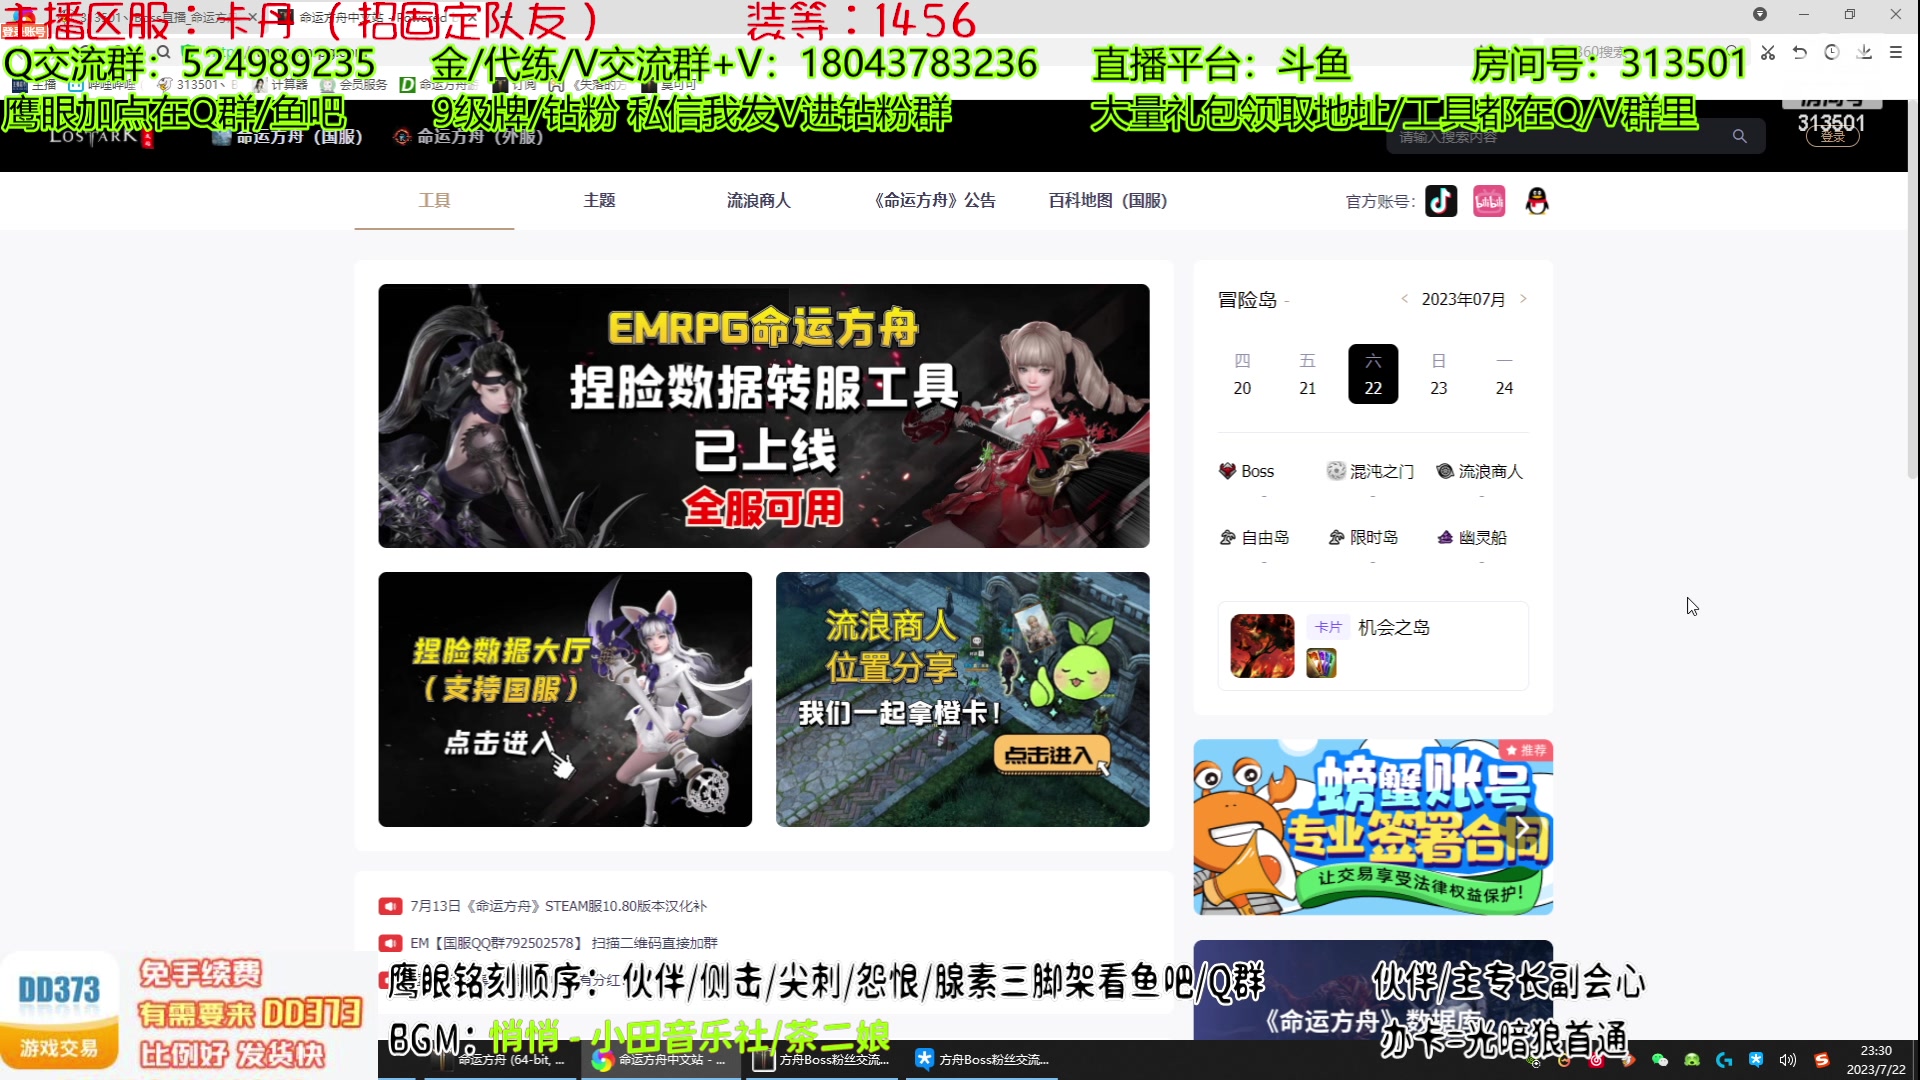Screen dimensions: 1920x1080
Task: Open the EM 国服QQ群792502578 announcement
Action: [563, 943]
